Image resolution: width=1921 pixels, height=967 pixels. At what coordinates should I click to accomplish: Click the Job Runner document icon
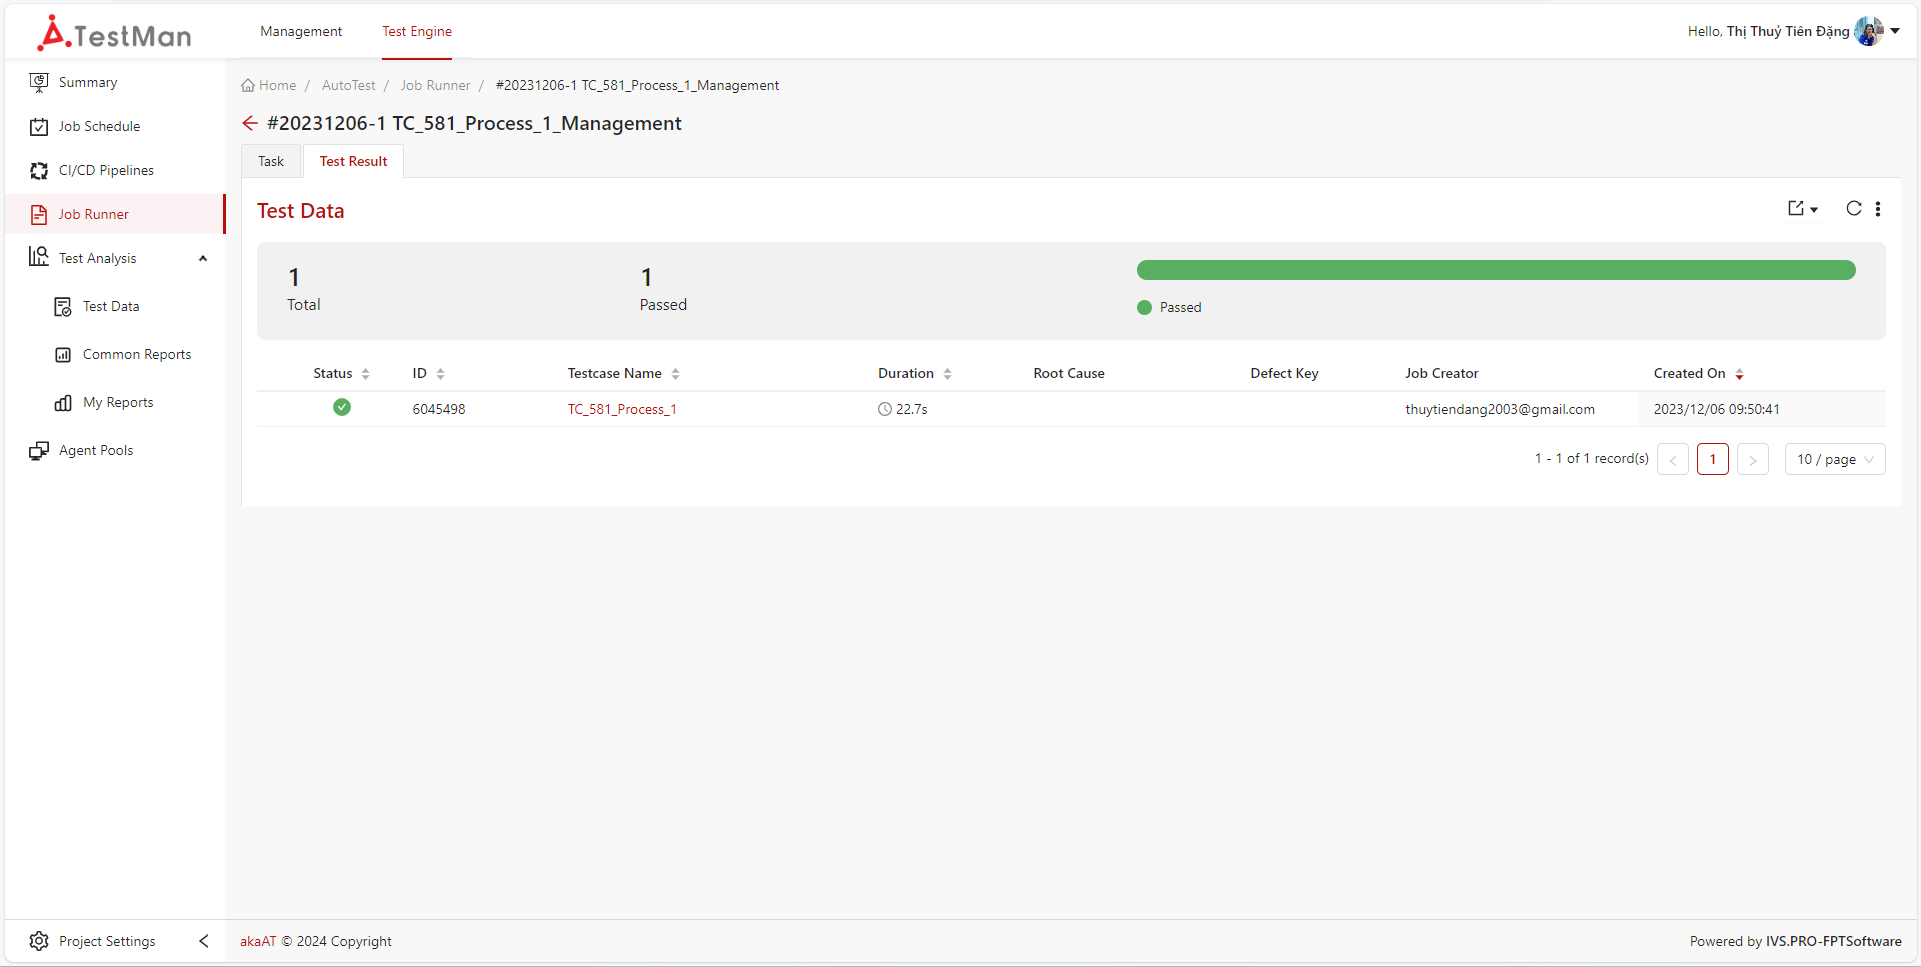39,214
